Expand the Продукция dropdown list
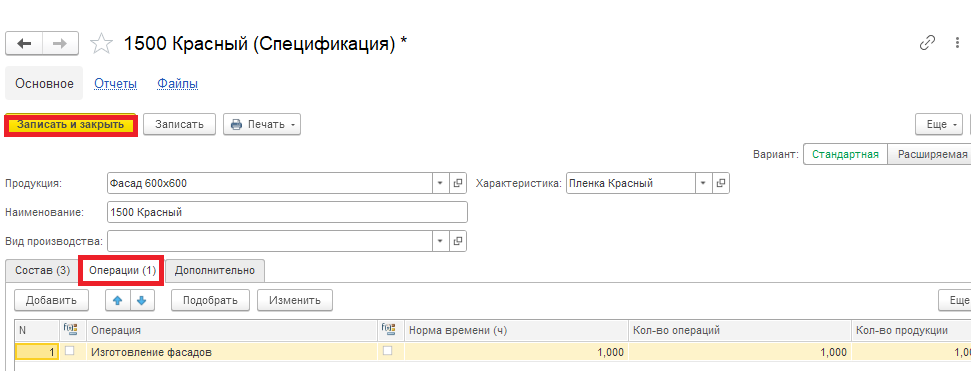The width and height of the screenshot is (971, 371). click(x=440, y=183)
